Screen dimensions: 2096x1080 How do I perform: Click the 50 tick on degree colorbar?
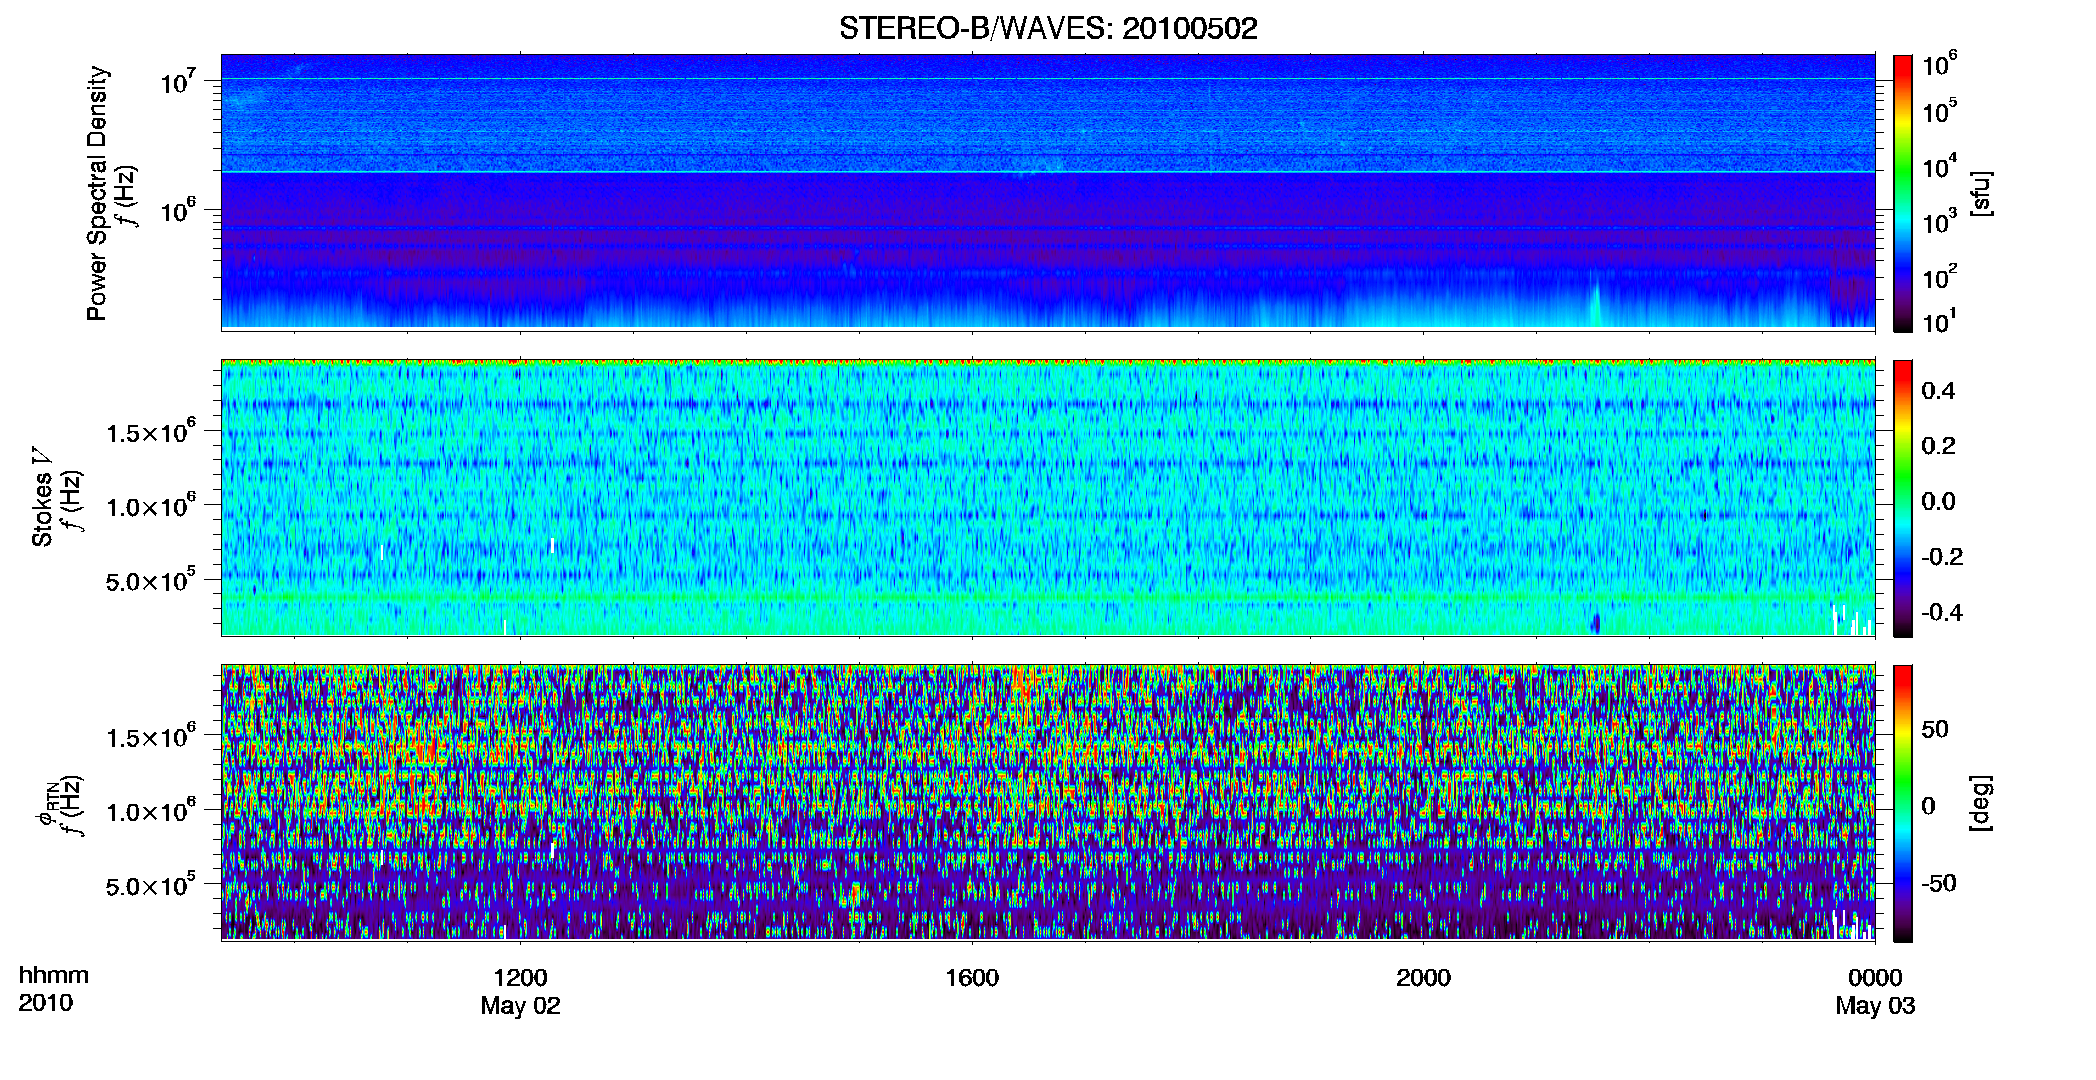[1935, 729]
